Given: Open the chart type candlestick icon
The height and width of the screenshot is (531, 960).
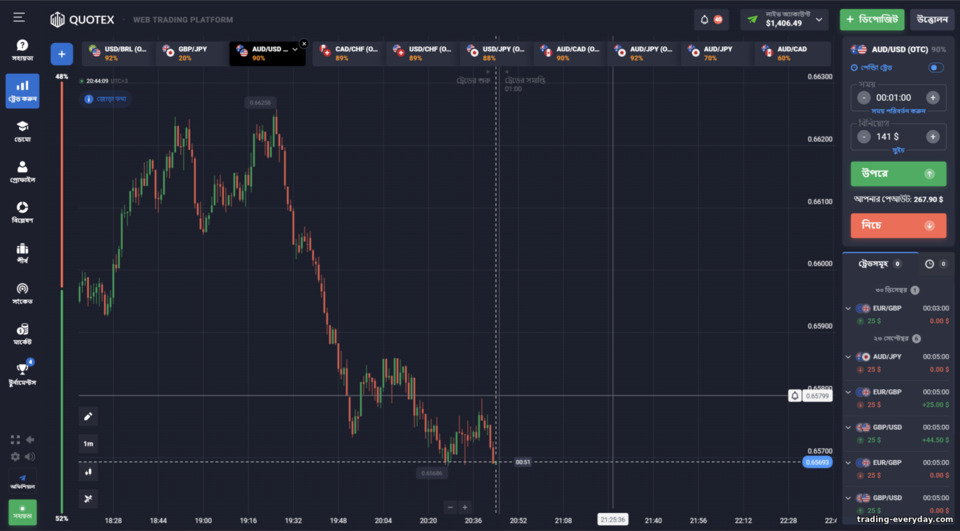Looking at the screenshot, I should (x=88, y=472).
